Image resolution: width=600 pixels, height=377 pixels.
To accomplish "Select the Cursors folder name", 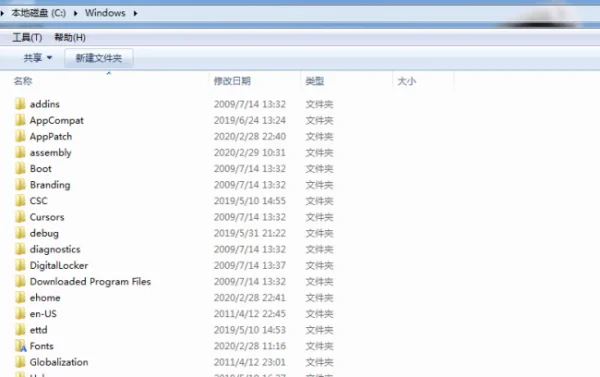I will (47, 217).
